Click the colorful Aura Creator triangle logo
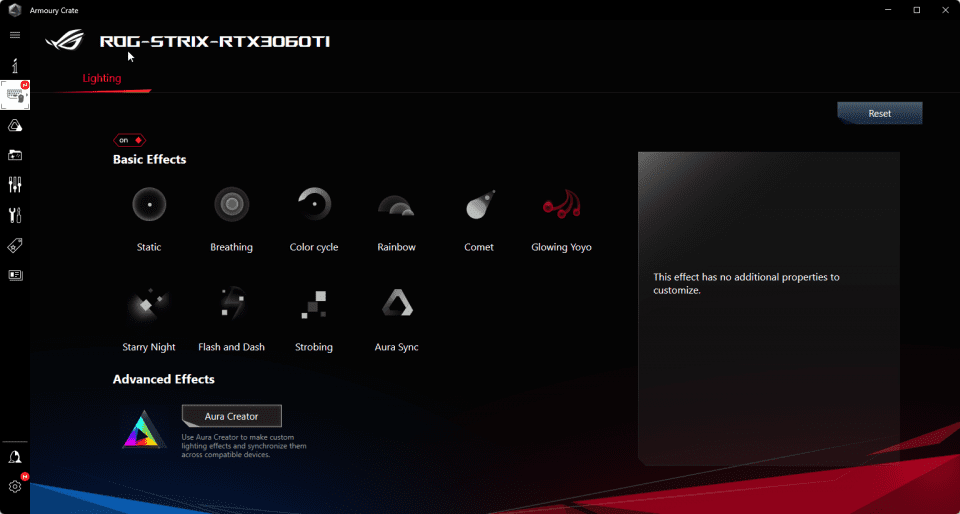Screen dimensions: 960x514 [x=144, y=430]
